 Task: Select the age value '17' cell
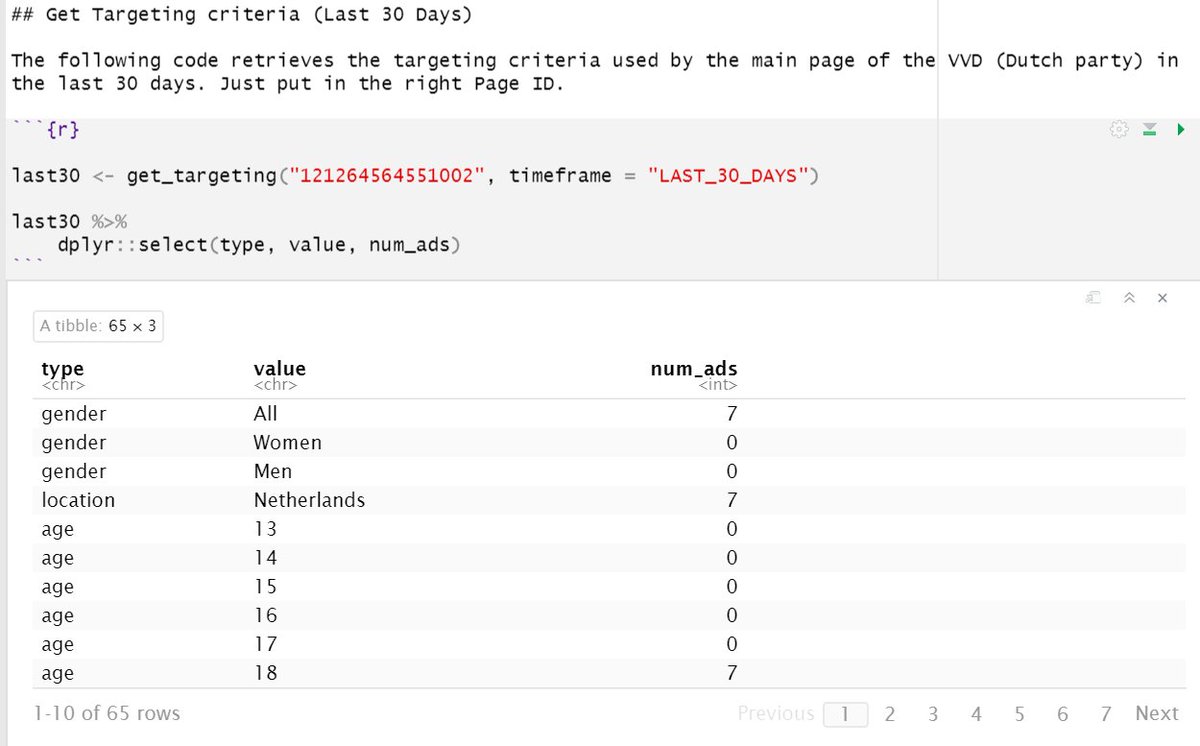click(265, 645)
